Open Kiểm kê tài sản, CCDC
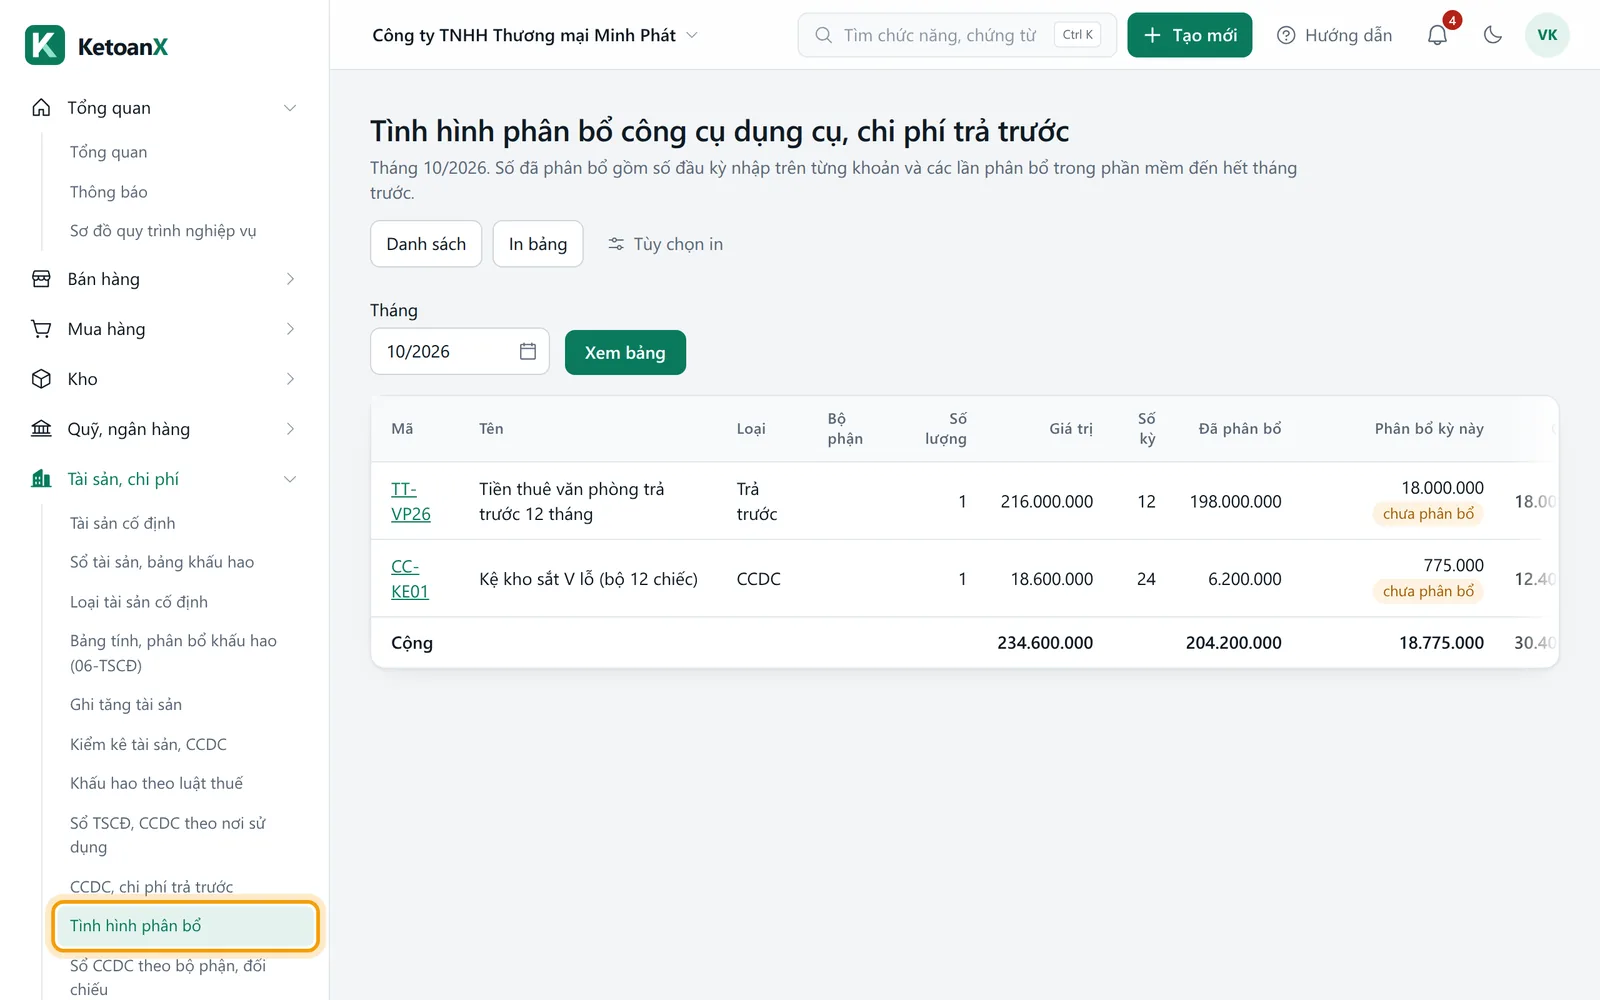This screenshot has height=1000, width=1600. pyautogui.click(x=148, y=744)
